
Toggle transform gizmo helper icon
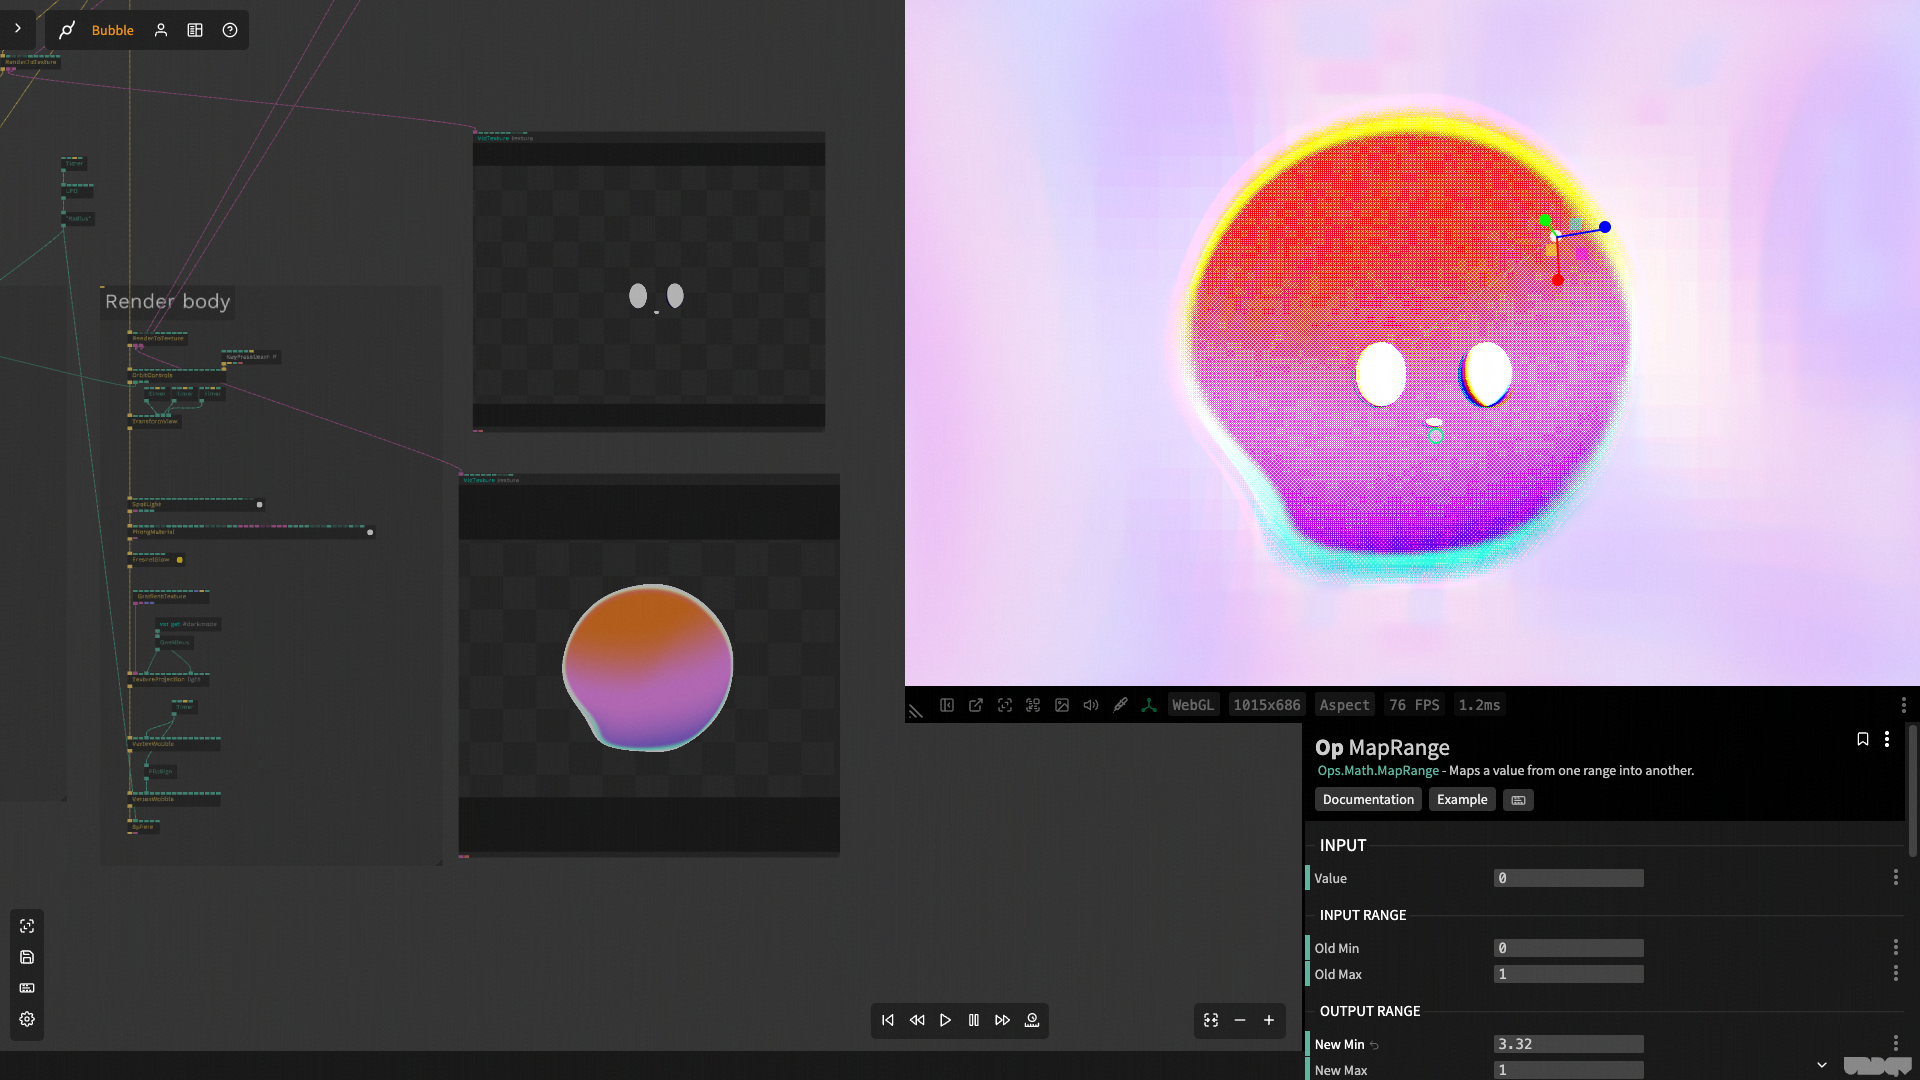click(x=1149, y=705)
